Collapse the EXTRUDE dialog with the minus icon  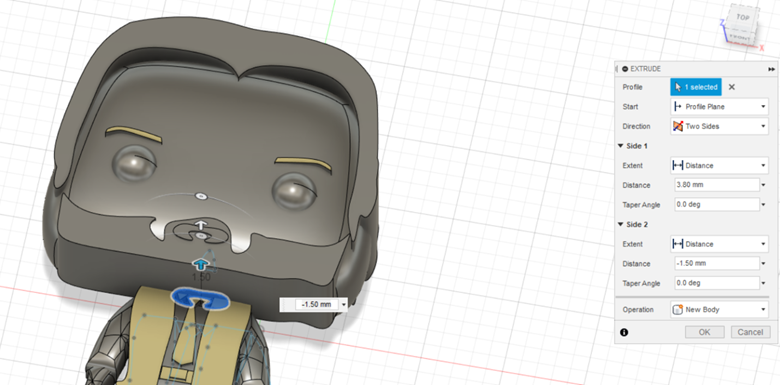(625, 69)
